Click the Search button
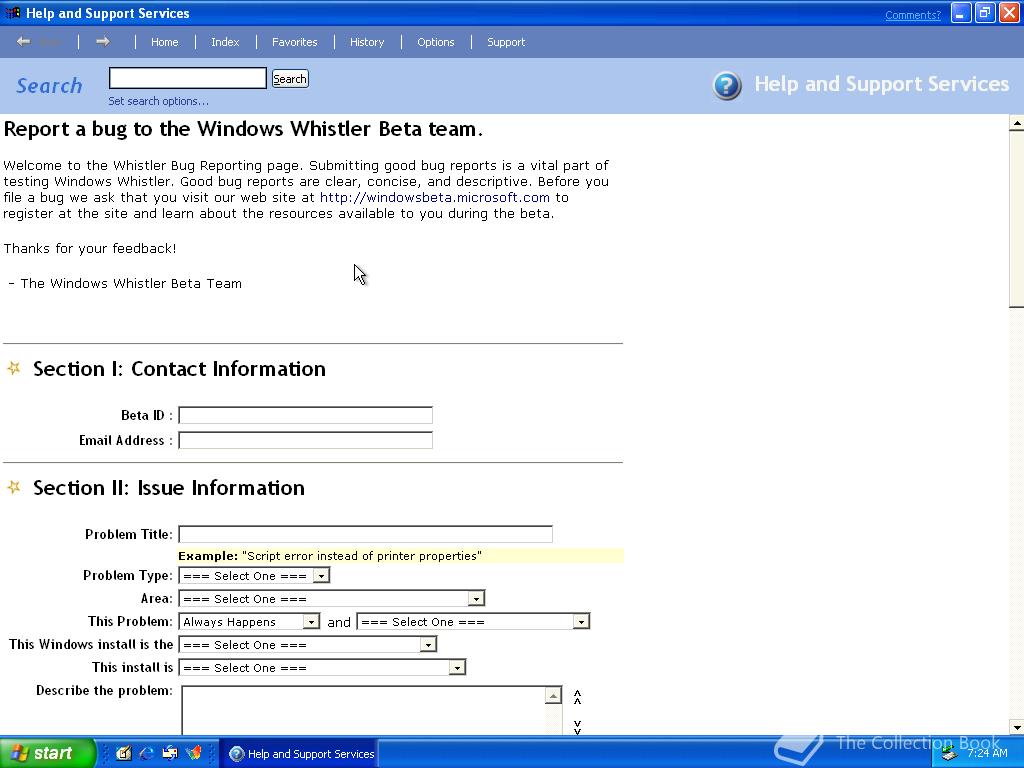This screenshot has height=768, width=1024. (x=290, y=79)
